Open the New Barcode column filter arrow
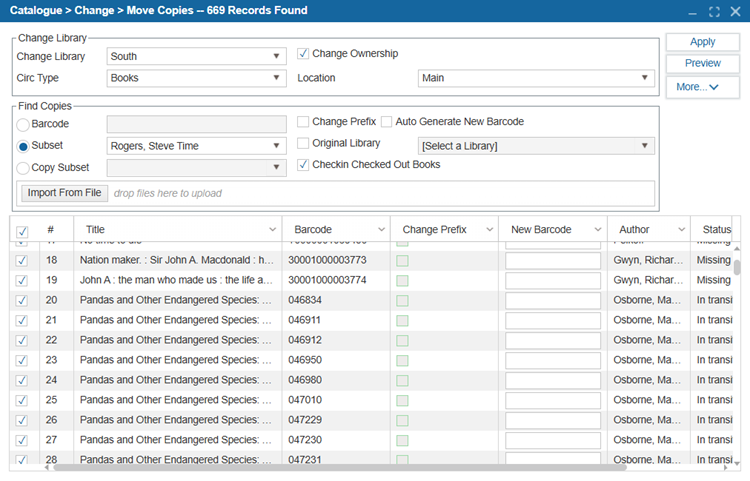The image size is (750, 481). tap(598, 230)
